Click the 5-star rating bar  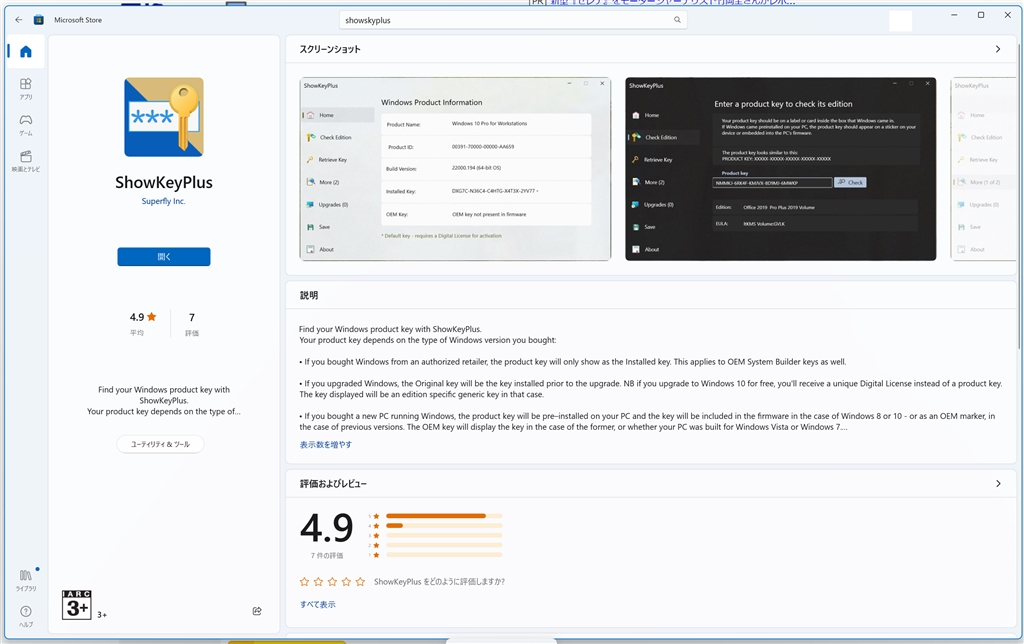(x=444, y=516)
